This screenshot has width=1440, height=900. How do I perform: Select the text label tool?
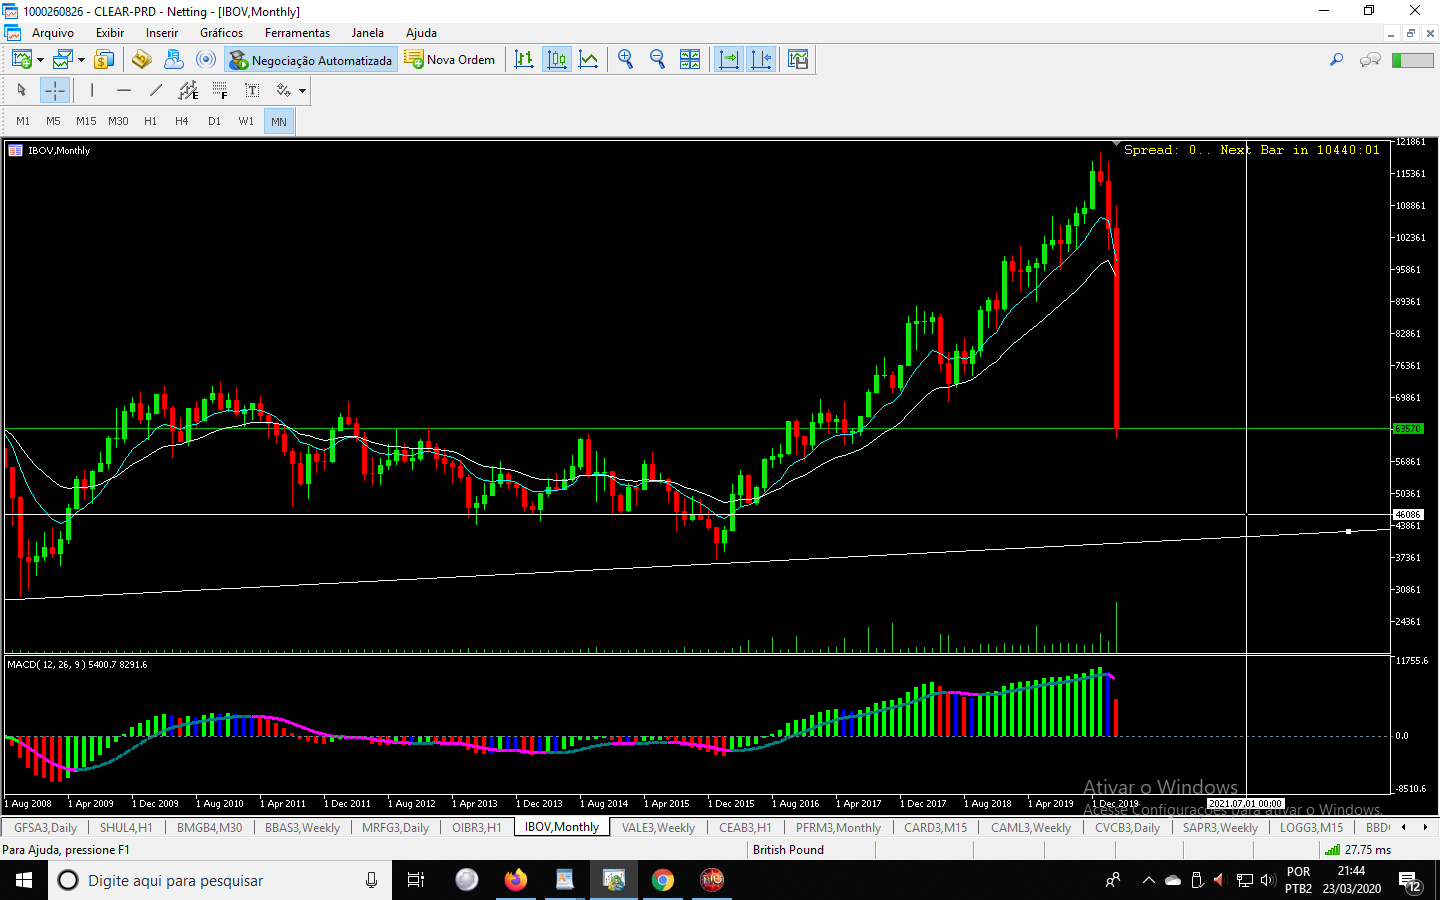[x=252, y=91]
